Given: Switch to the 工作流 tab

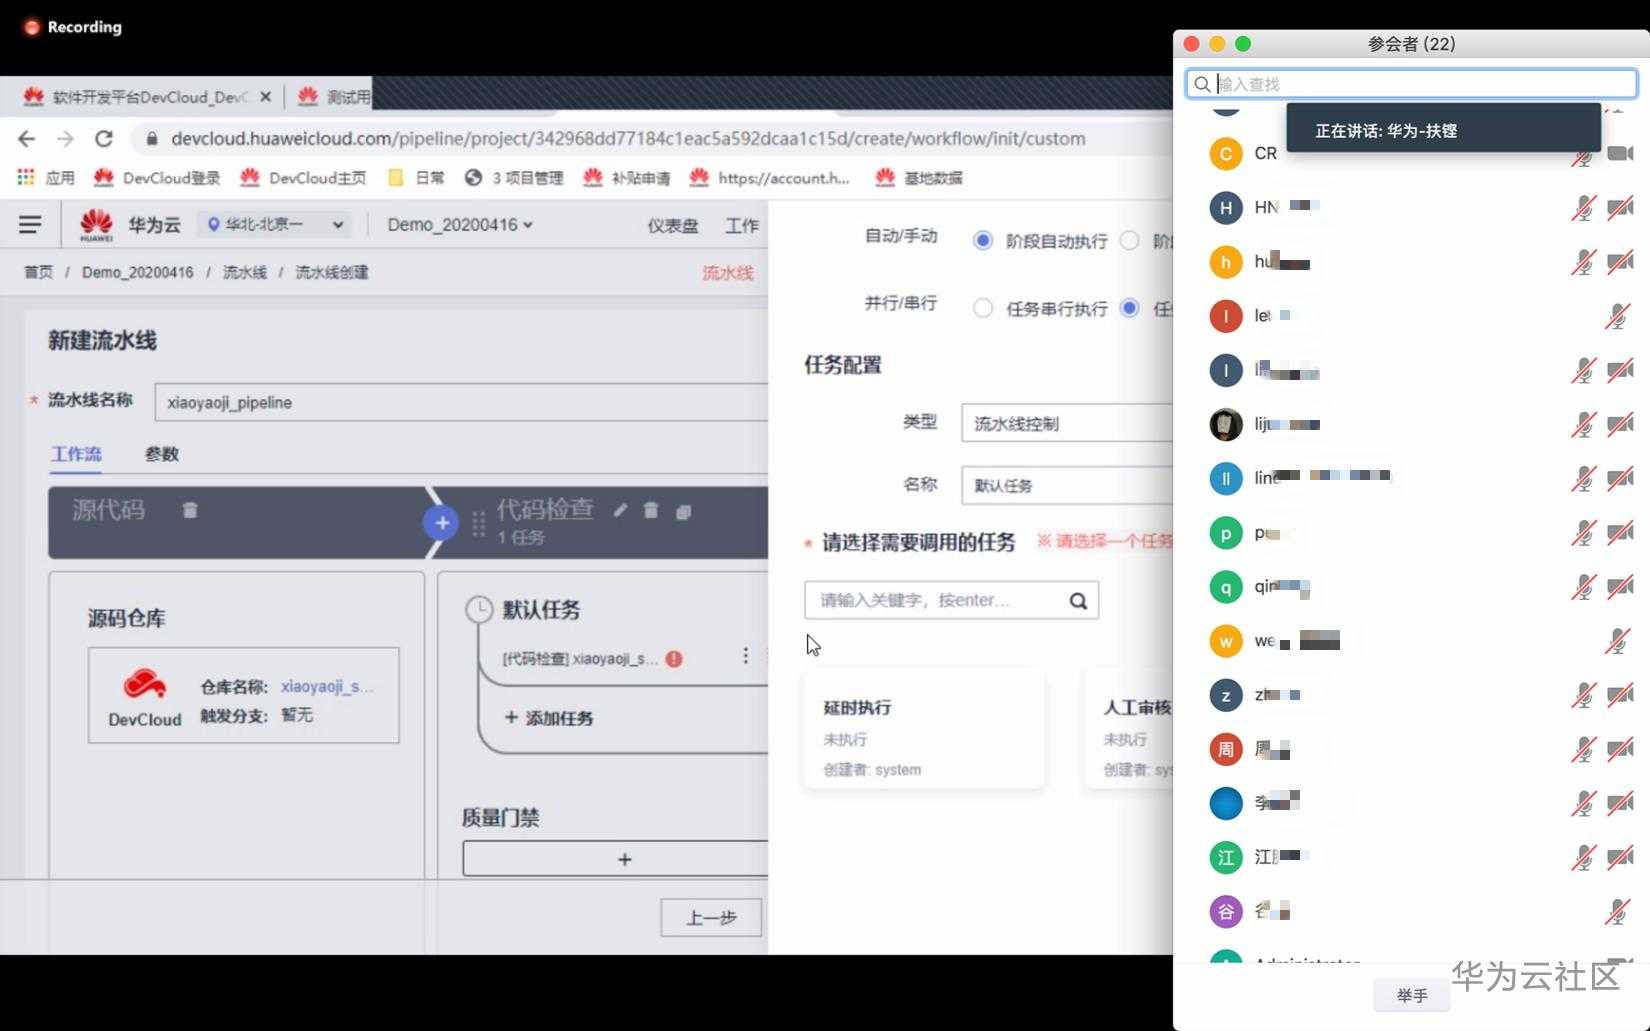Looking at the screenshot, I should point(76,454).
